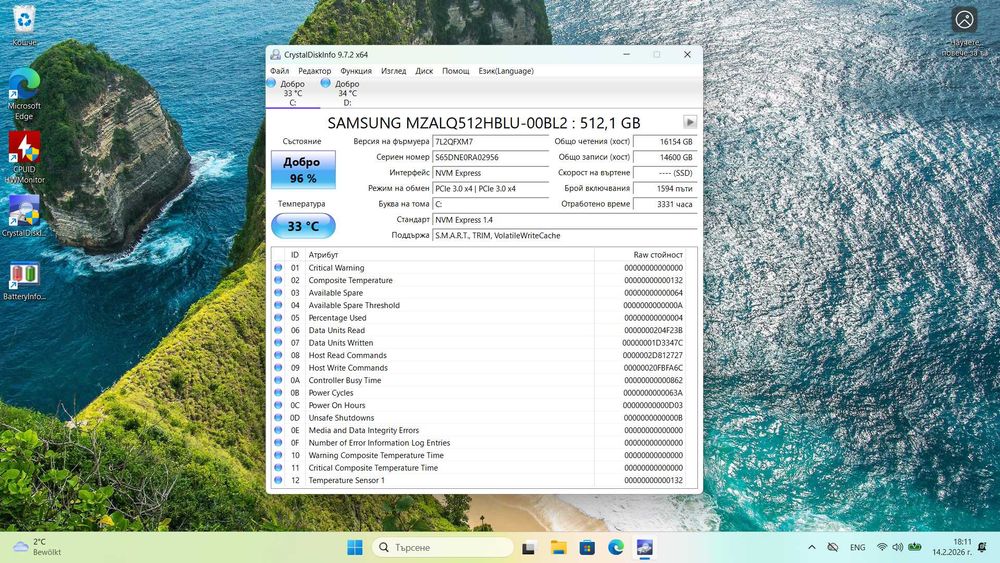Viewport: 1000px width, 563px height.
Task: Open the Език(Language) menu
Action: point(506,71)
